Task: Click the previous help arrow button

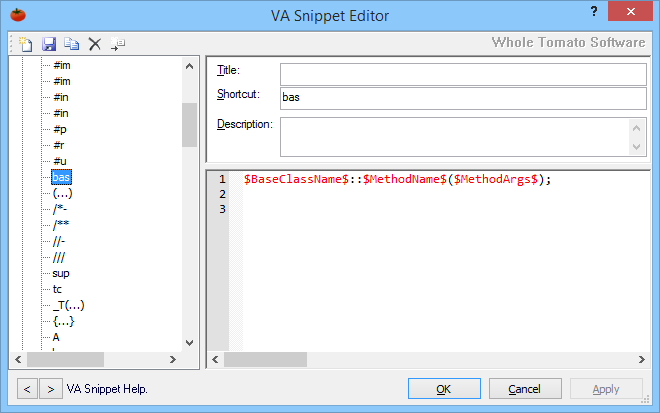Action: pos(28,388)
